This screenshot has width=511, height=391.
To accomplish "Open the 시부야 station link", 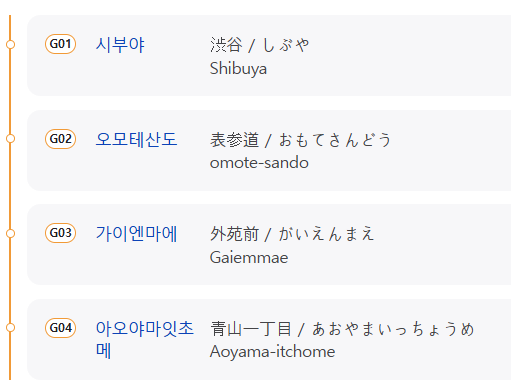I will 120,45.
